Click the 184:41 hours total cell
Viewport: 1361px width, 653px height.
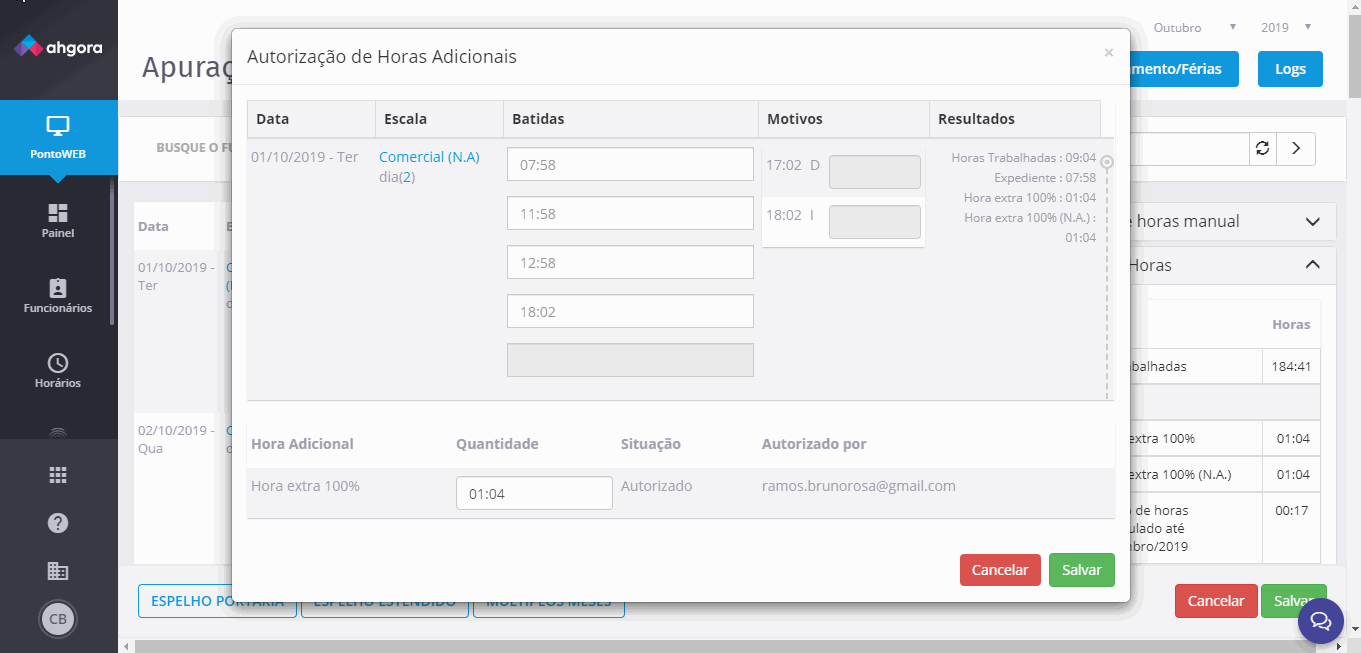click(1291, 366)
